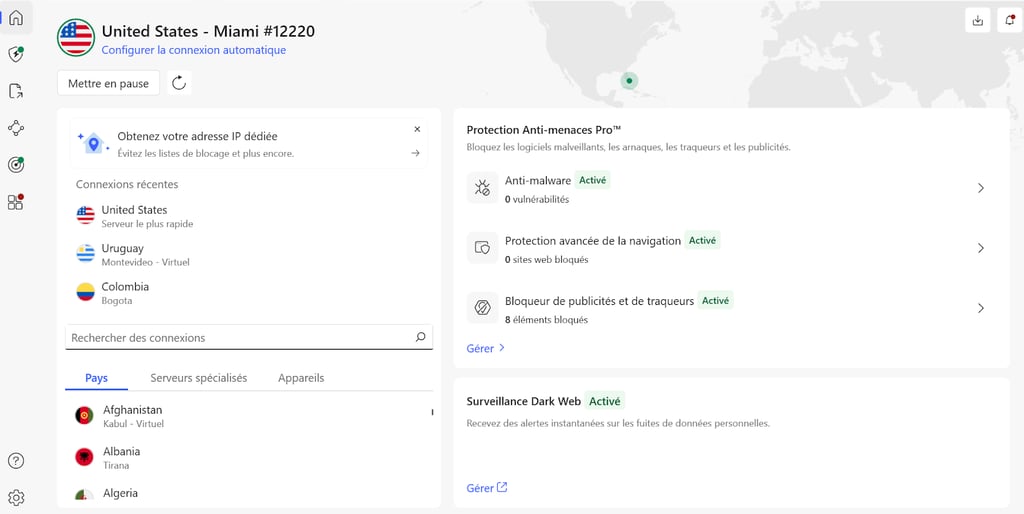The image size is (1024, 514).
Task: Click the Surveillance Dark Web Activé badge
Action: click(x=604, y=400)
